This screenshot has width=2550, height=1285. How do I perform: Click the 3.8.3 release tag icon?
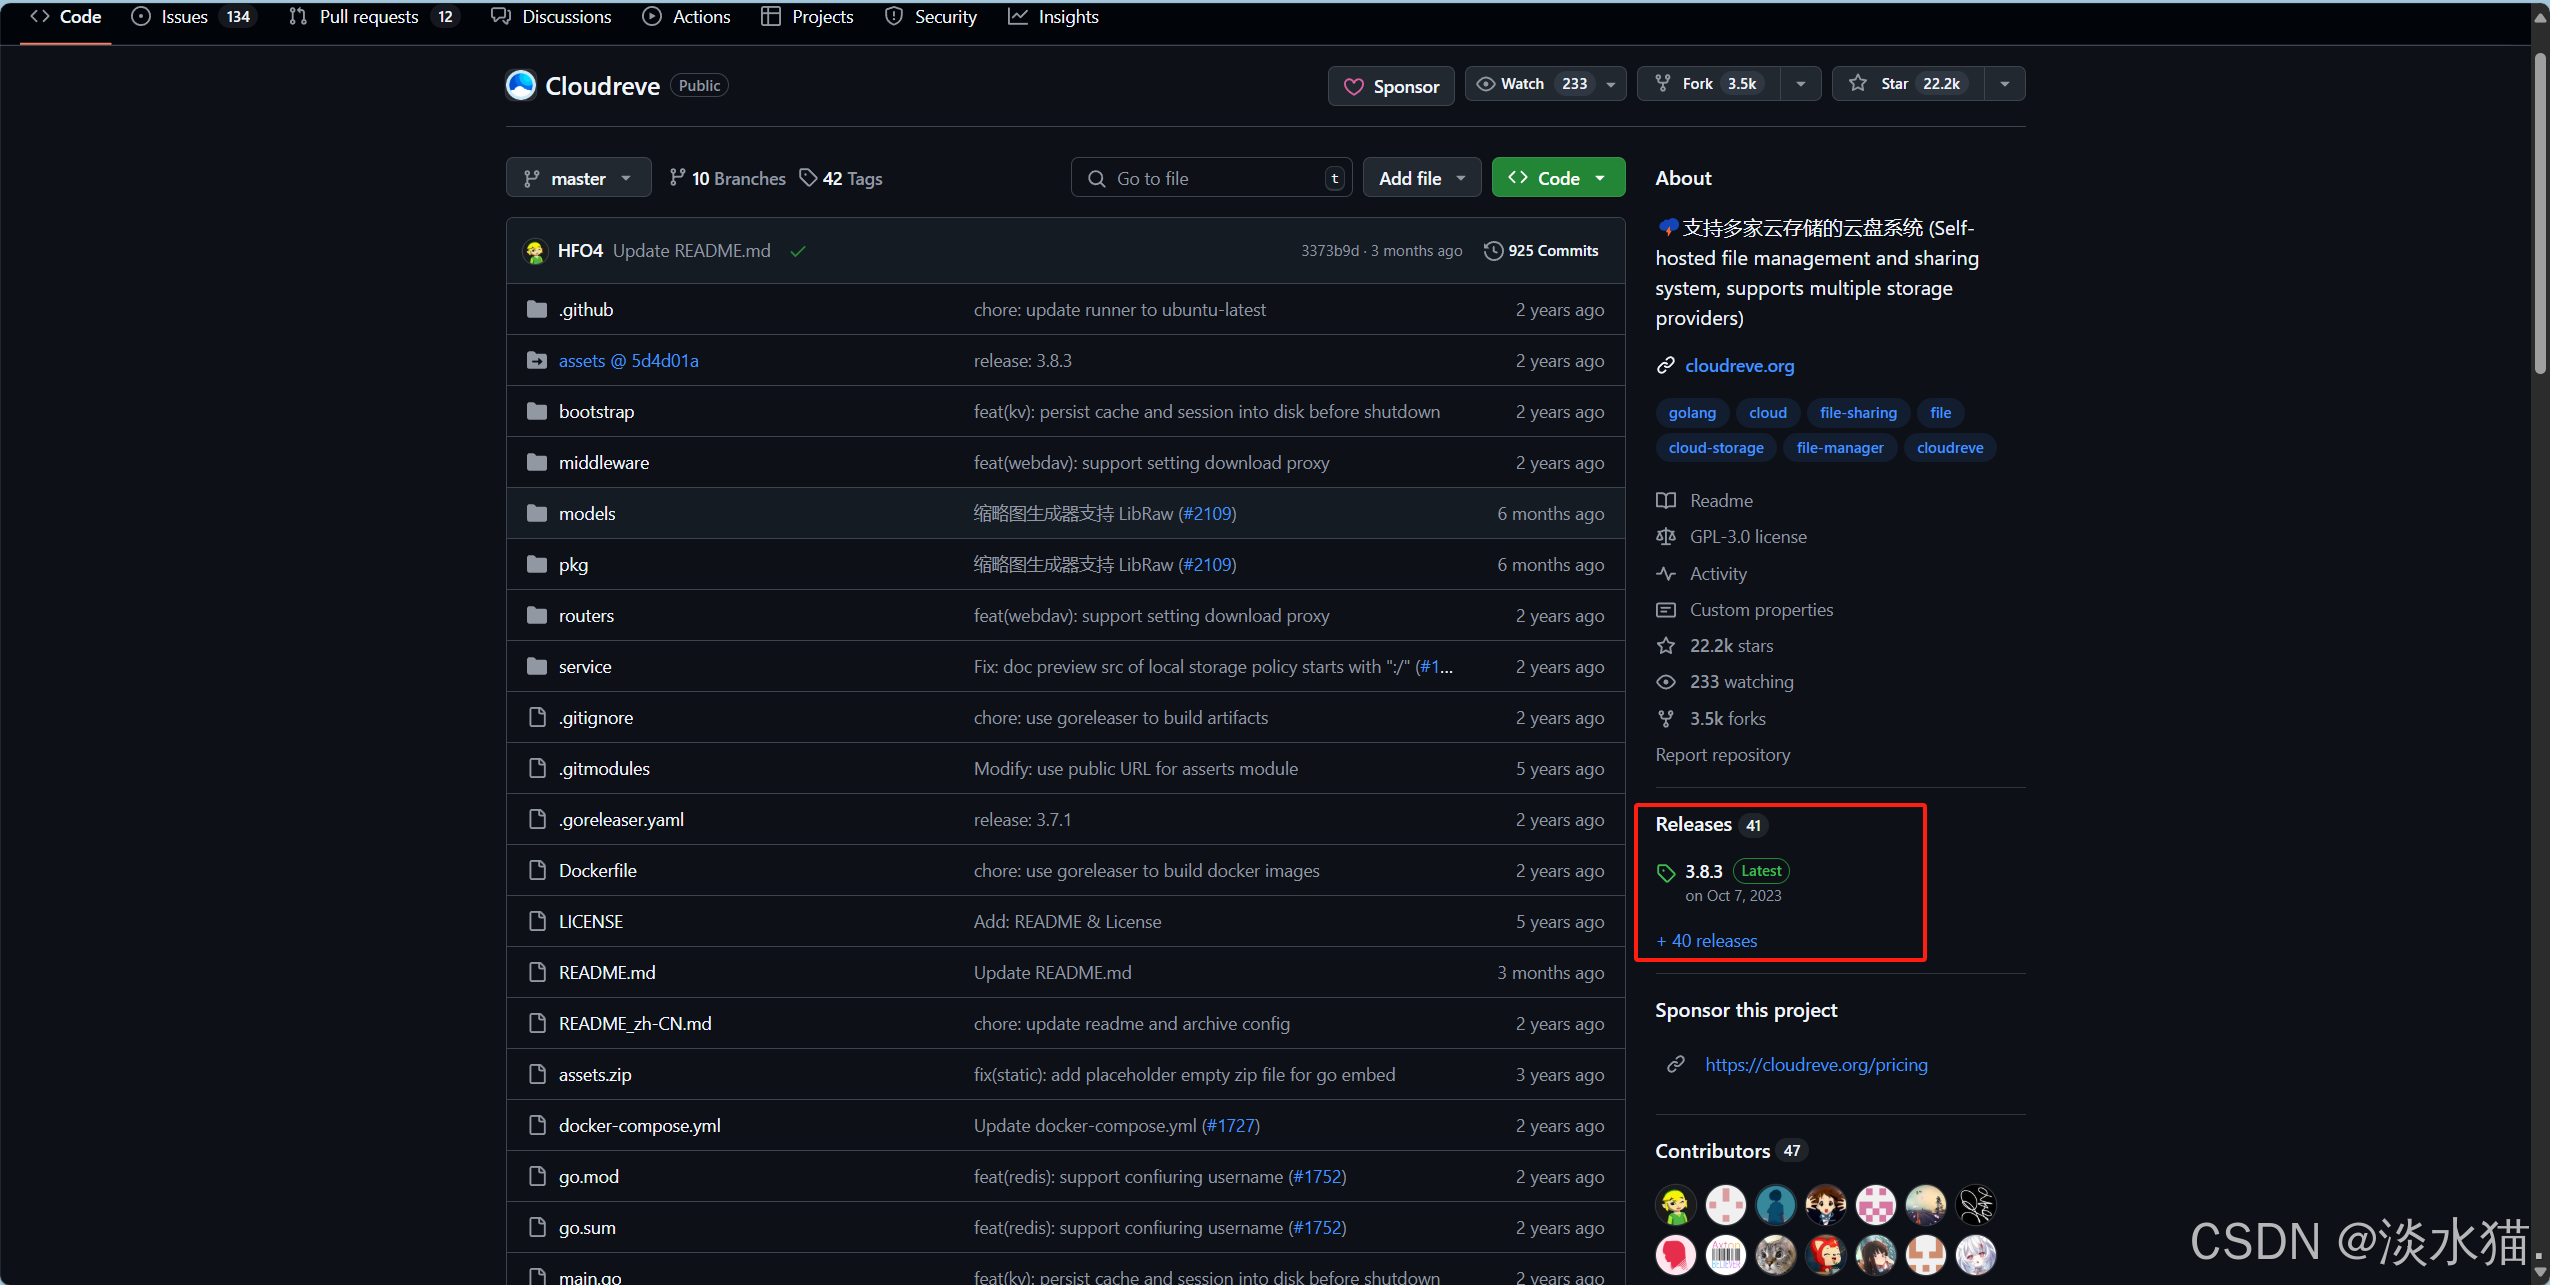tap(1666, 872)
